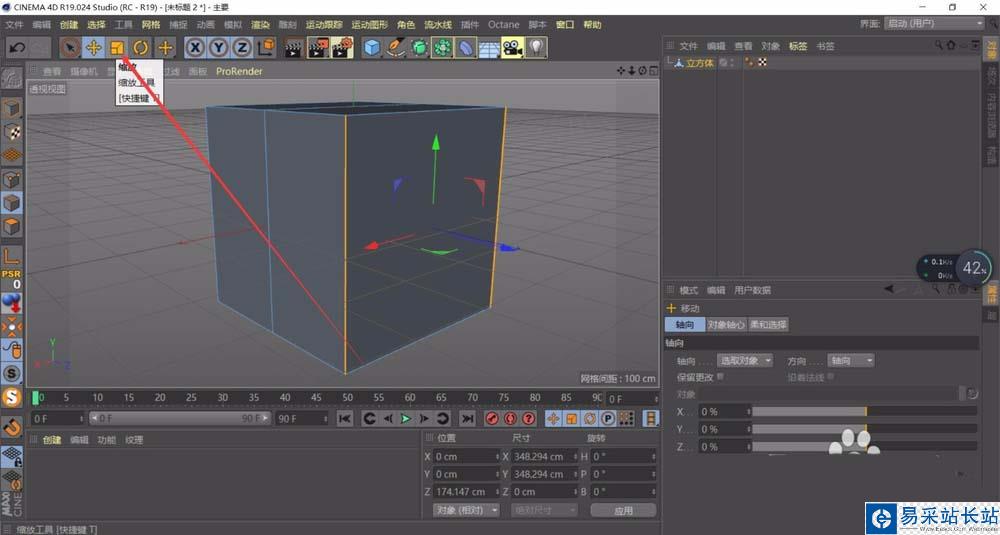Open the 渲染 menu in the menu bar
The width and height of the screenshot is (1000, 535).
[260, 24]
